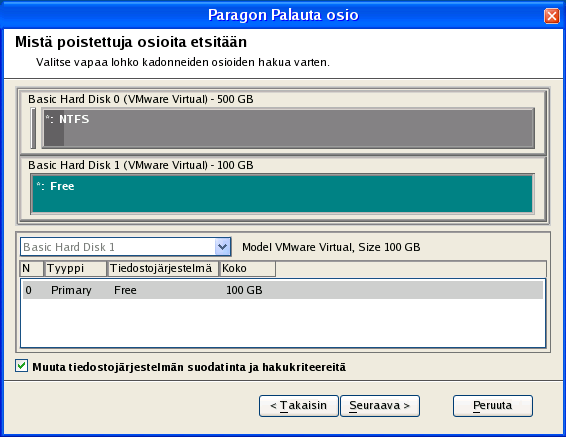This screenshot has width=566, height=437.
Task: Sort by the Tyyppi column header
Action: pos(75,268)
